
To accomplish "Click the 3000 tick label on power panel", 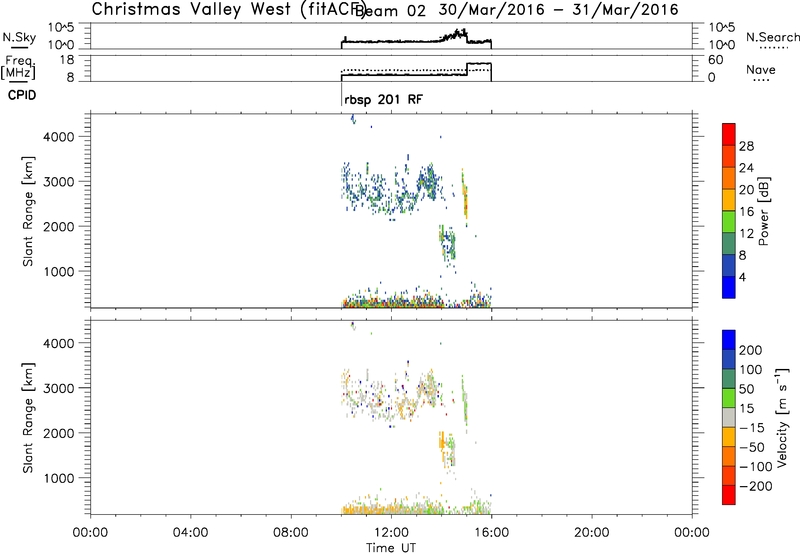I will (59, 182).
